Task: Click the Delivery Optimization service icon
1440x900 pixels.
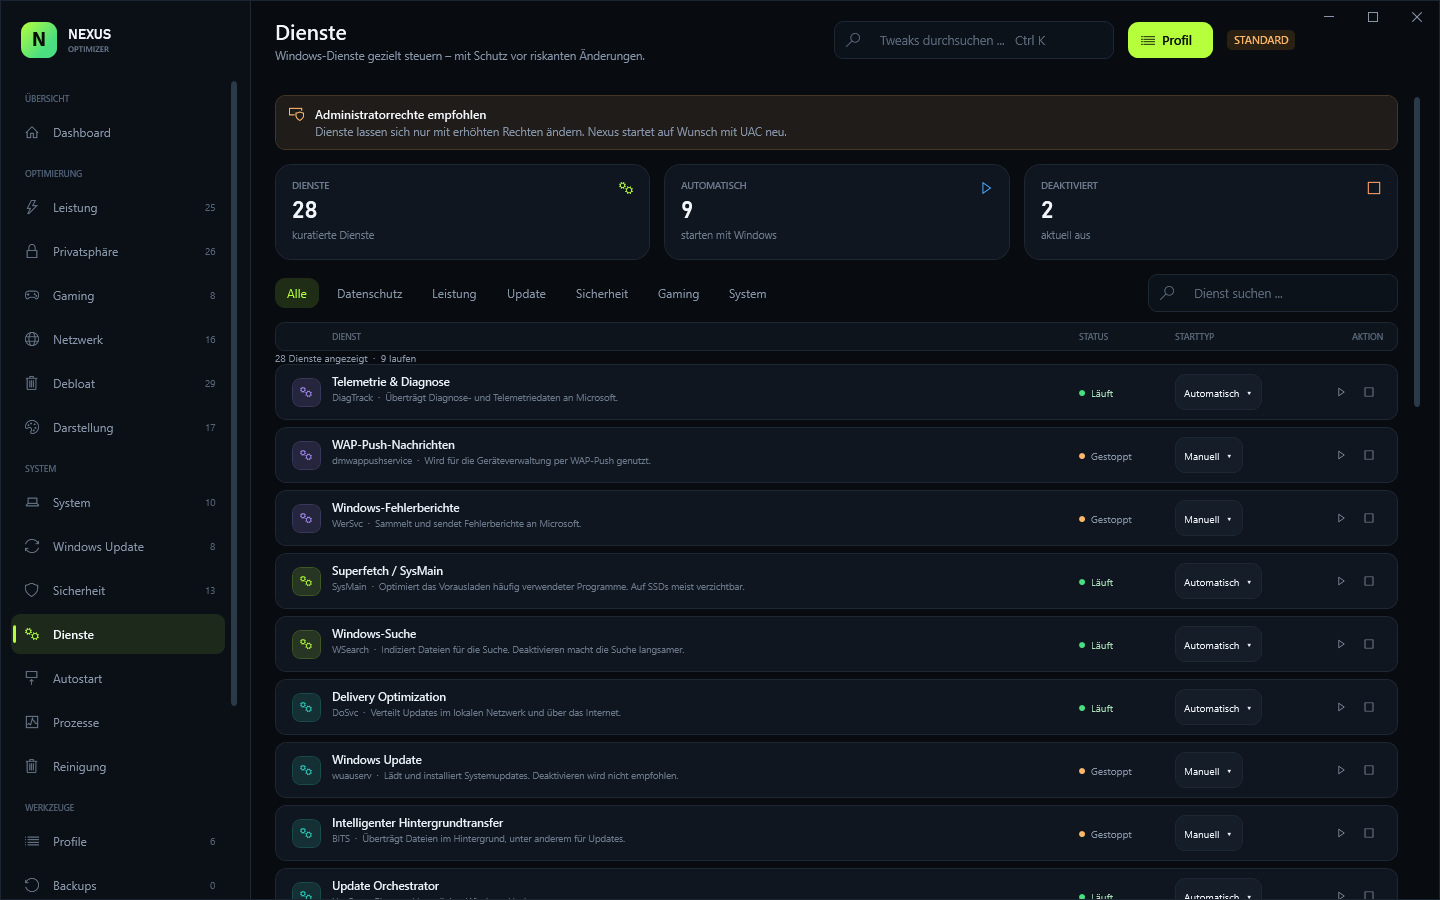Action: pyautogui.click(x=306, y=707)
